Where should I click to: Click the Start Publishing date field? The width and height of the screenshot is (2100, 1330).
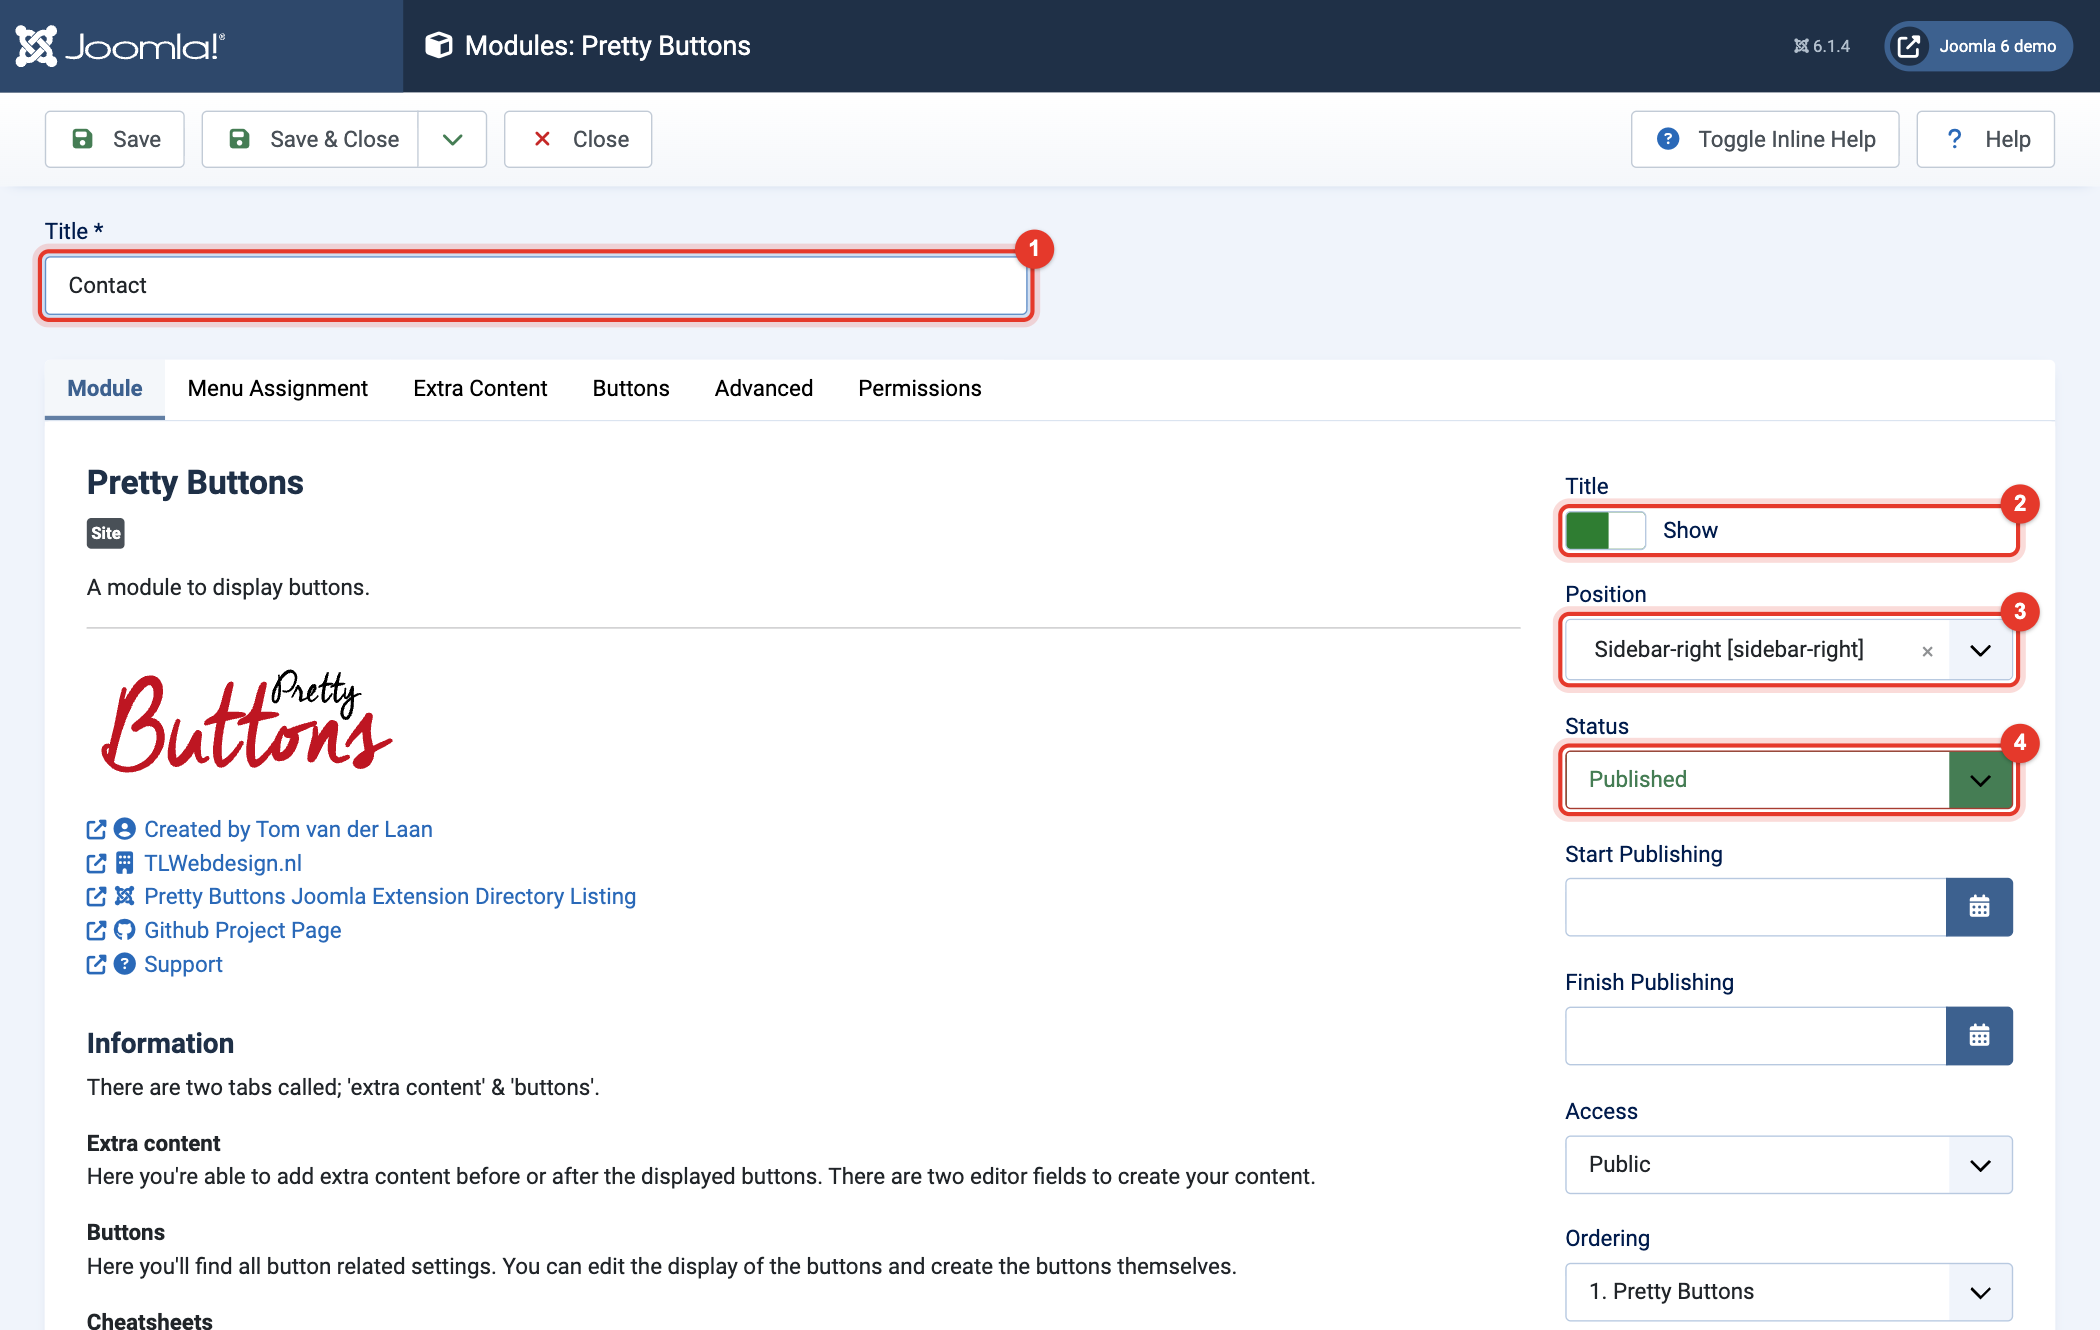click(1756, 907)
